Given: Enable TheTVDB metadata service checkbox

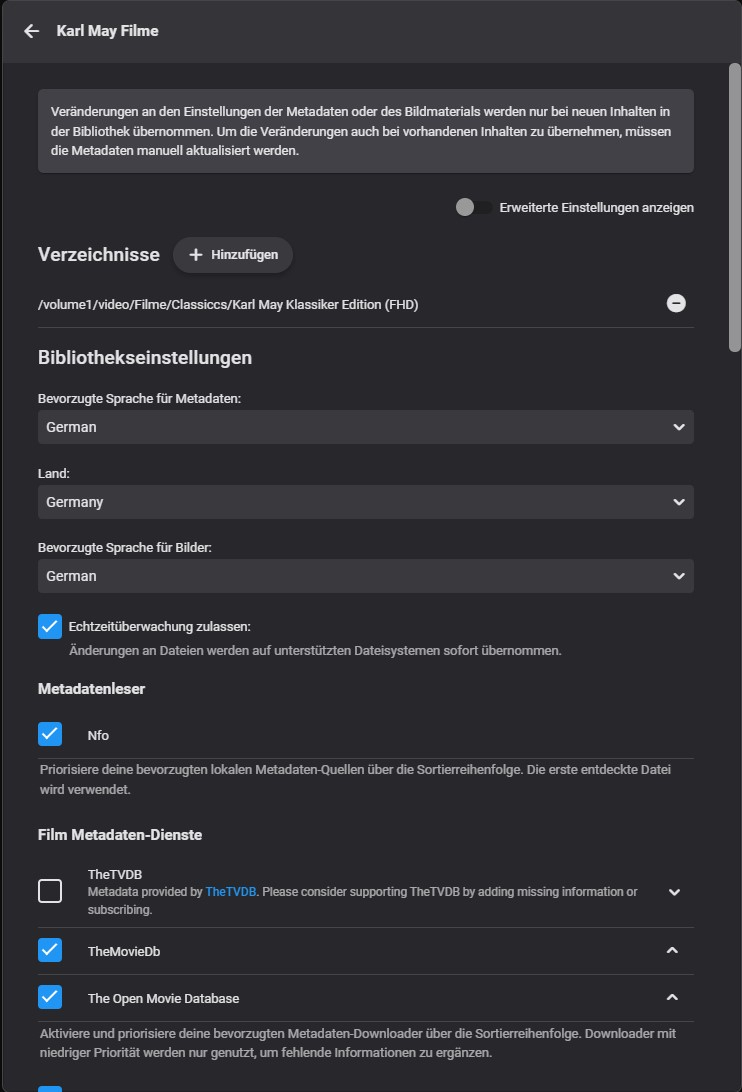Looking at the screenshot, I should 50,891.
